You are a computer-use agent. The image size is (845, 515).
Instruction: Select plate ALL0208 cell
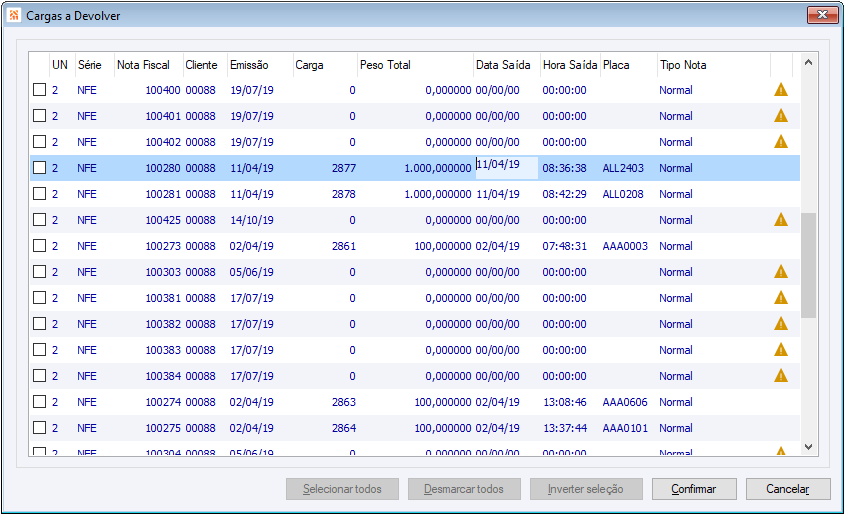pyautogui.click(x=623, y=194)
